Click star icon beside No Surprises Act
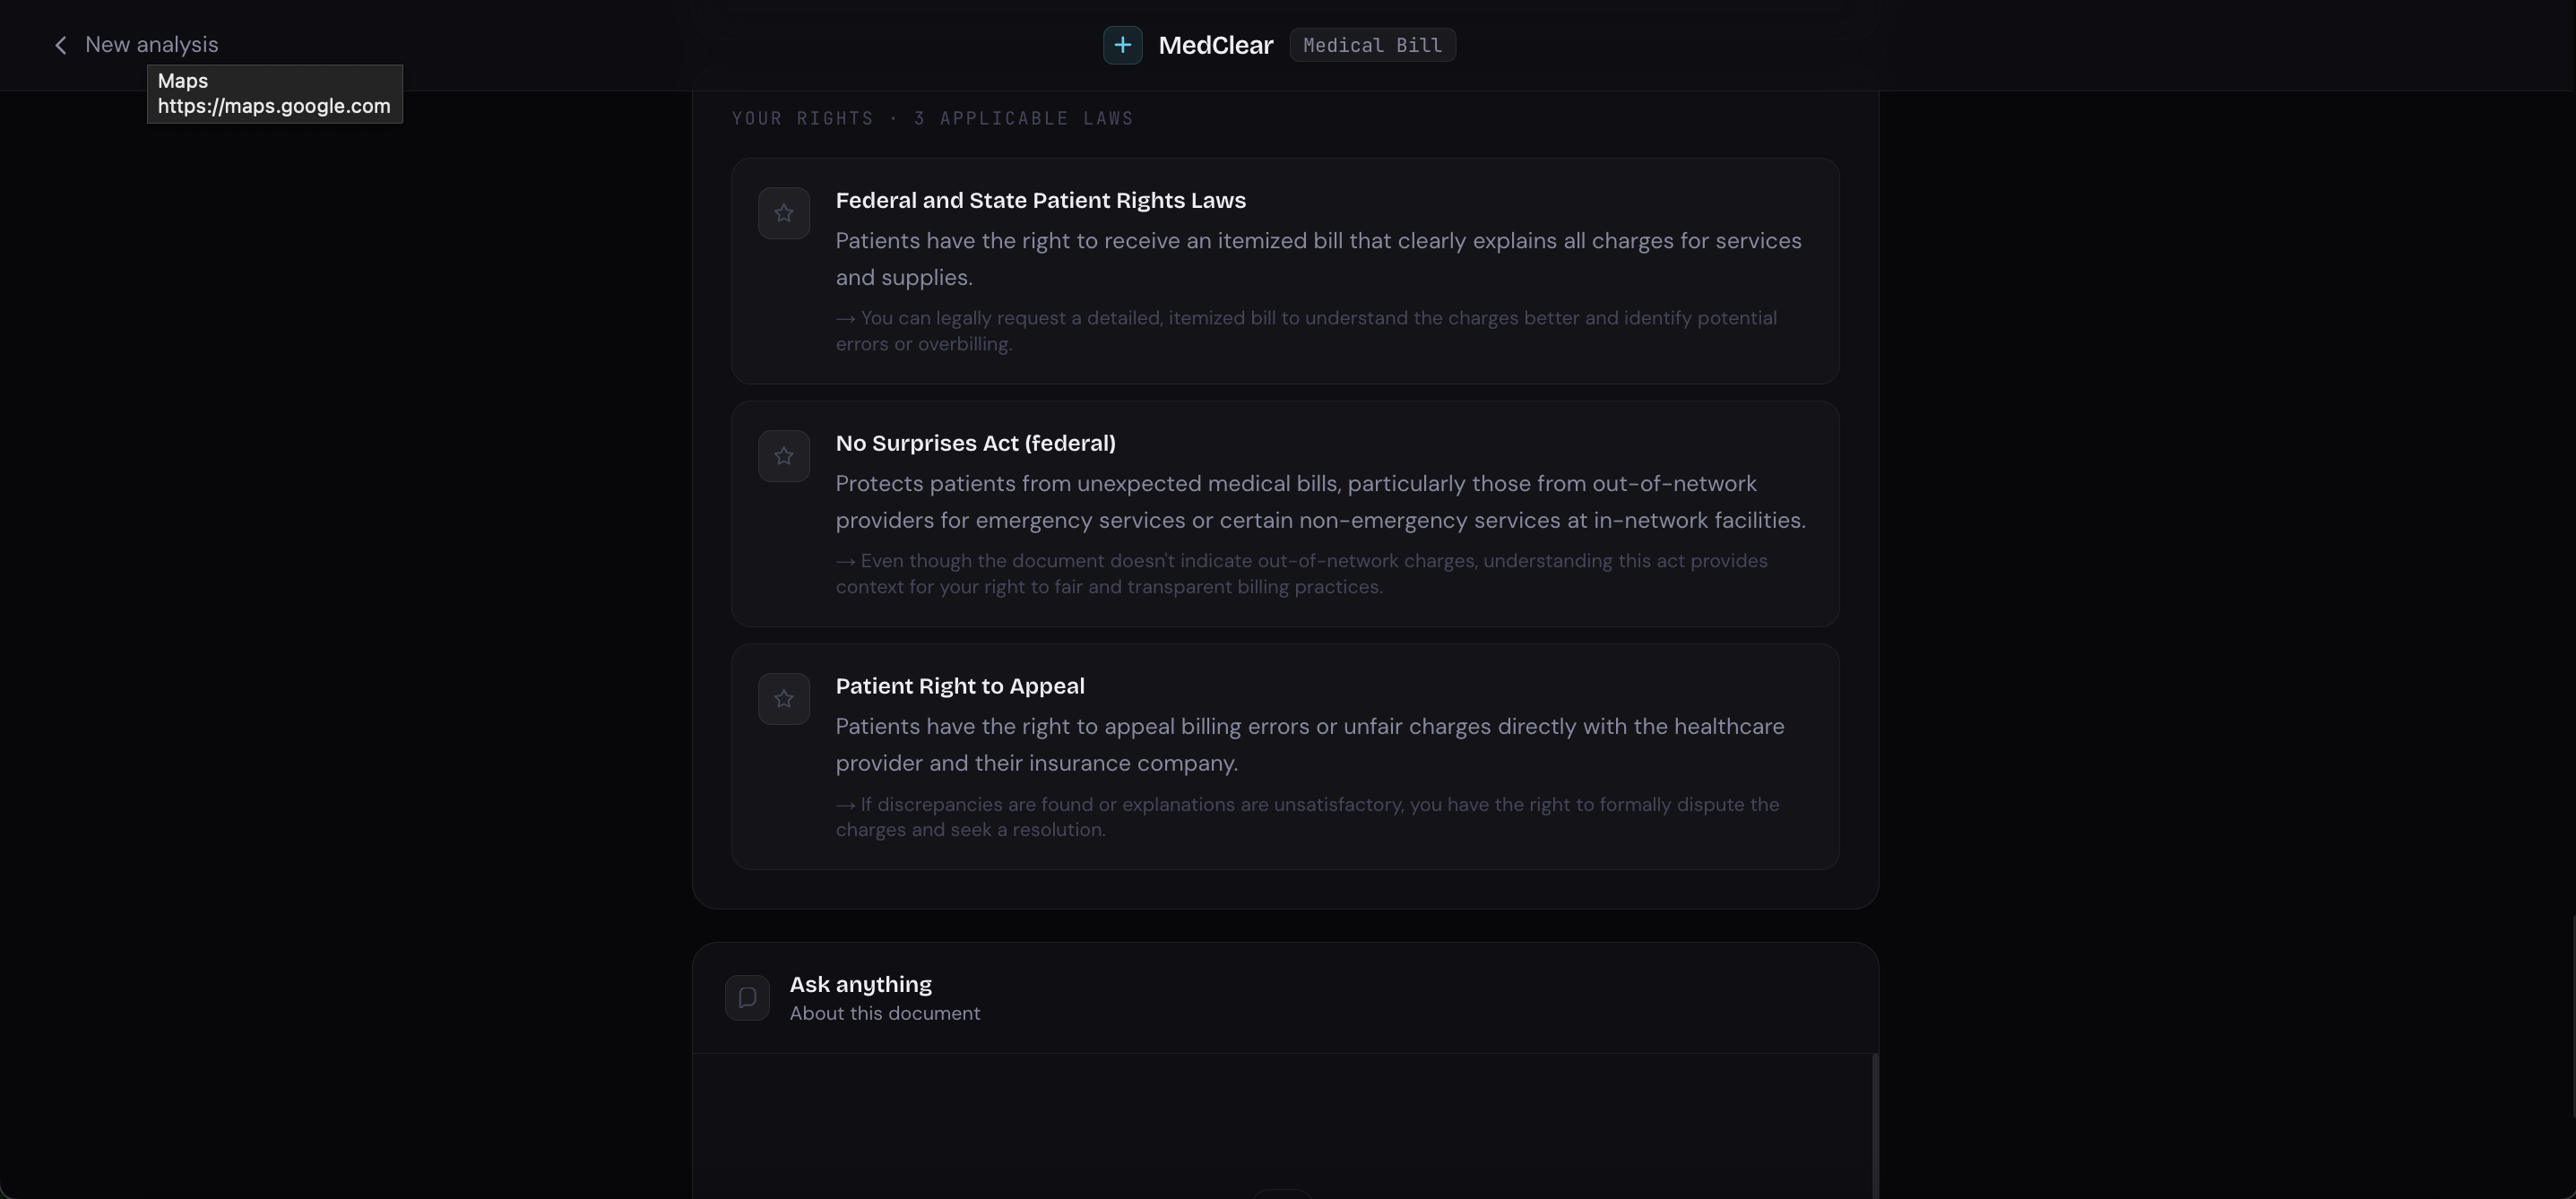This screenshot has height=1199, width=2576. 783,456
